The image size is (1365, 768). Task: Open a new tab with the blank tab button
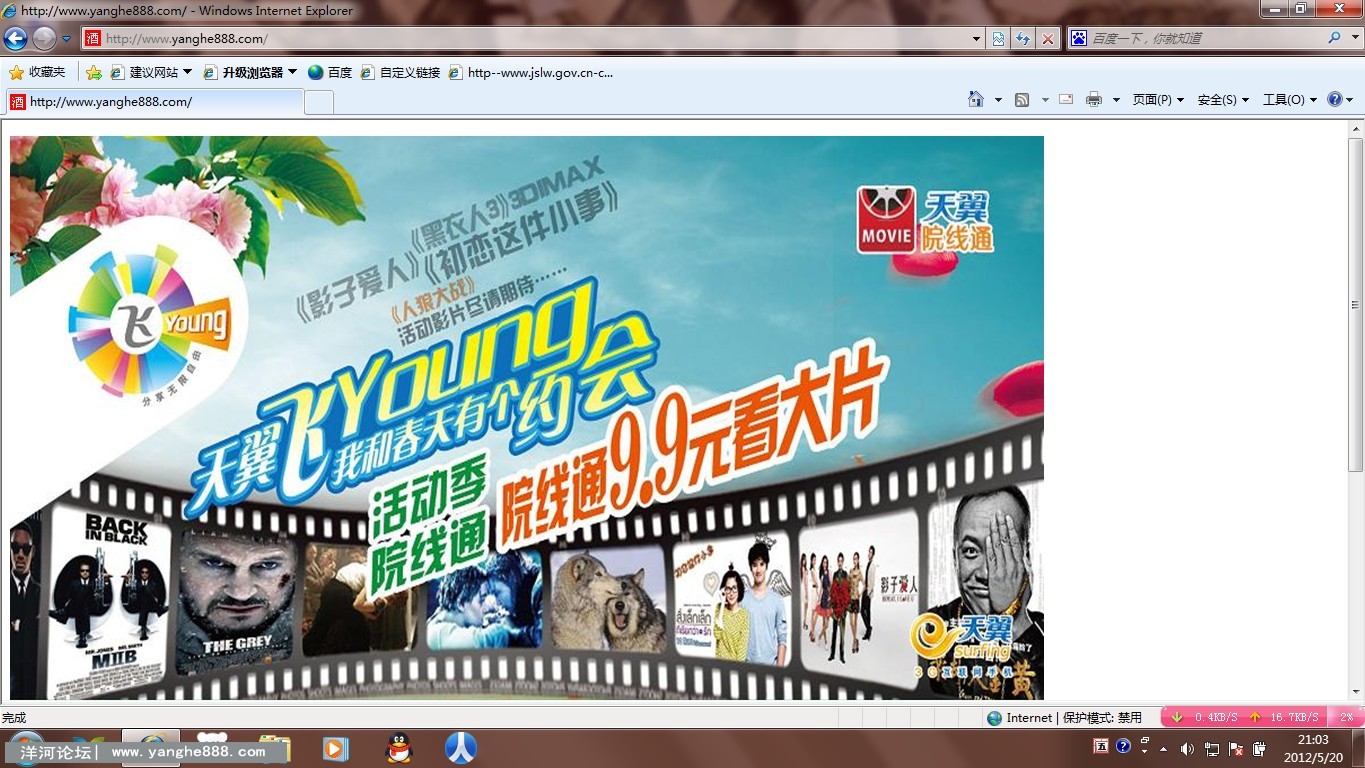pos(318,102)
